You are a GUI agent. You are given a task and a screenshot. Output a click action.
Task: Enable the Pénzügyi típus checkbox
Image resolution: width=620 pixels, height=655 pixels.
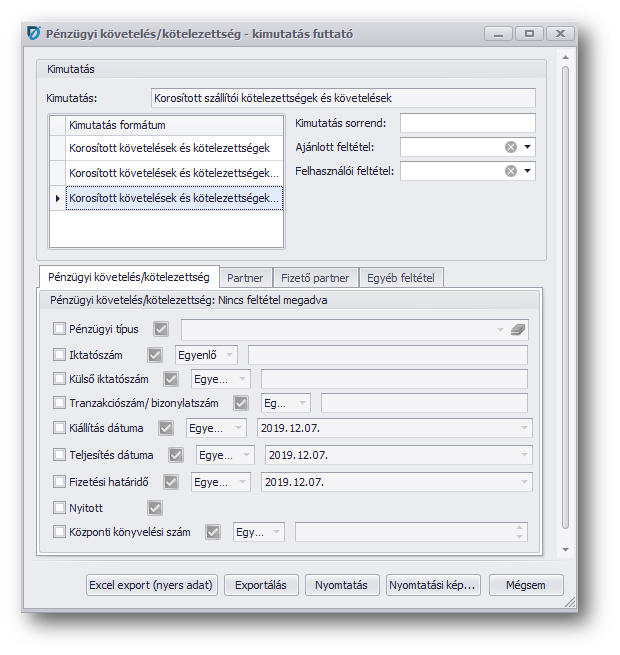[x=60, y=328]
